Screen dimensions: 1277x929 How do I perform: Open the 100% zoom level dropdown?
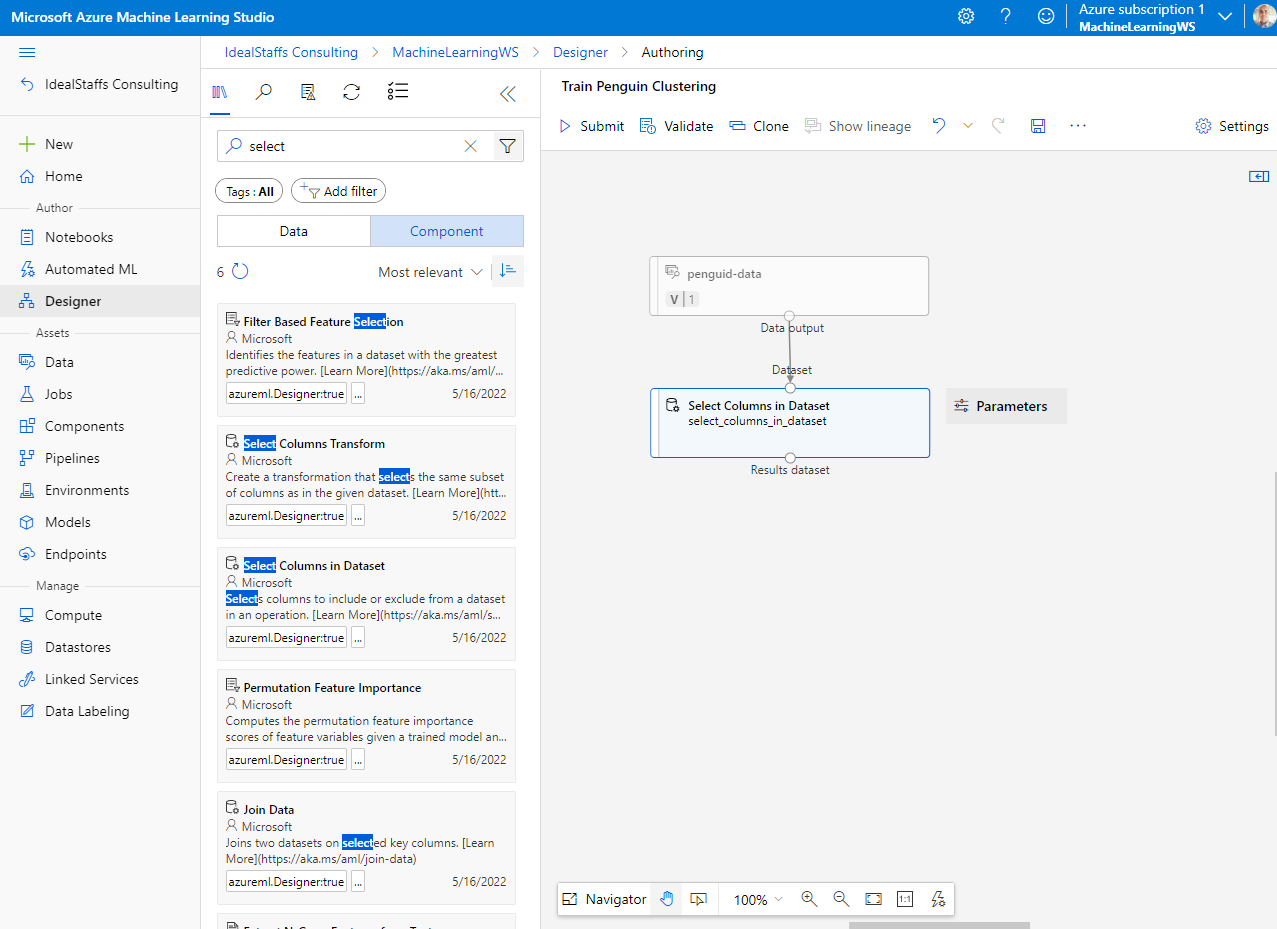click(758, 899)
